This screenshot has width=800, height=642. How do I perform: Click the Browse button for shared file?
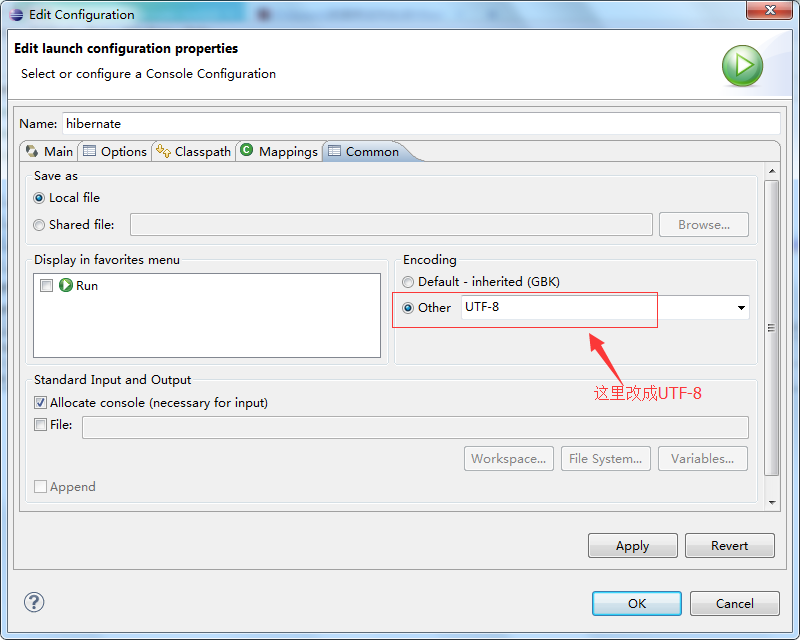coord(703,224)
